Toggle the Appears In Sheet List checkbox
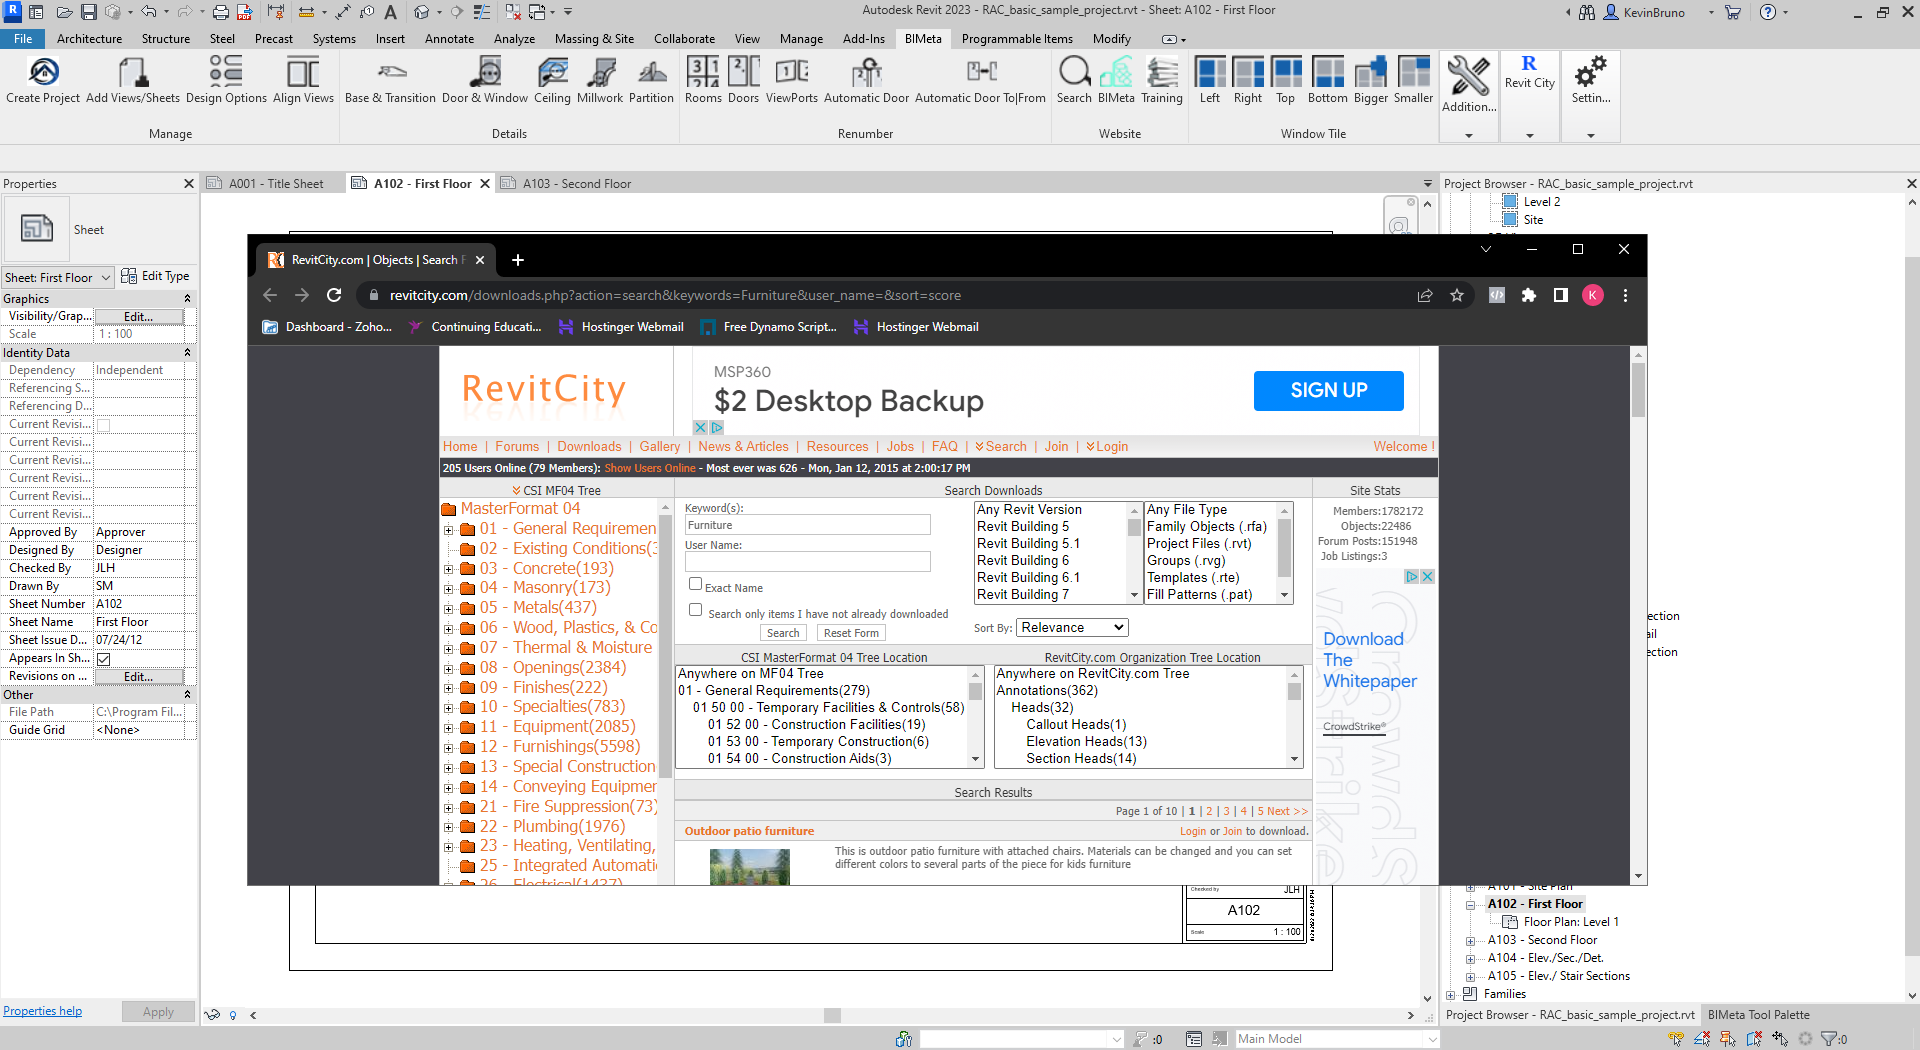1920x1050 pixels. click(x=103, y=659)
